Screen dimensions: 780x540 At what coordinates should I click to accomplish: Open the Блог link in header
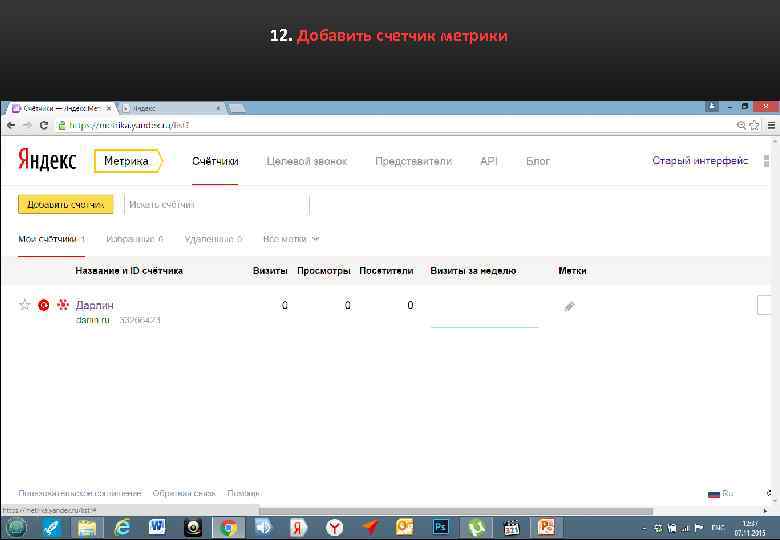[x=538, y=161]
